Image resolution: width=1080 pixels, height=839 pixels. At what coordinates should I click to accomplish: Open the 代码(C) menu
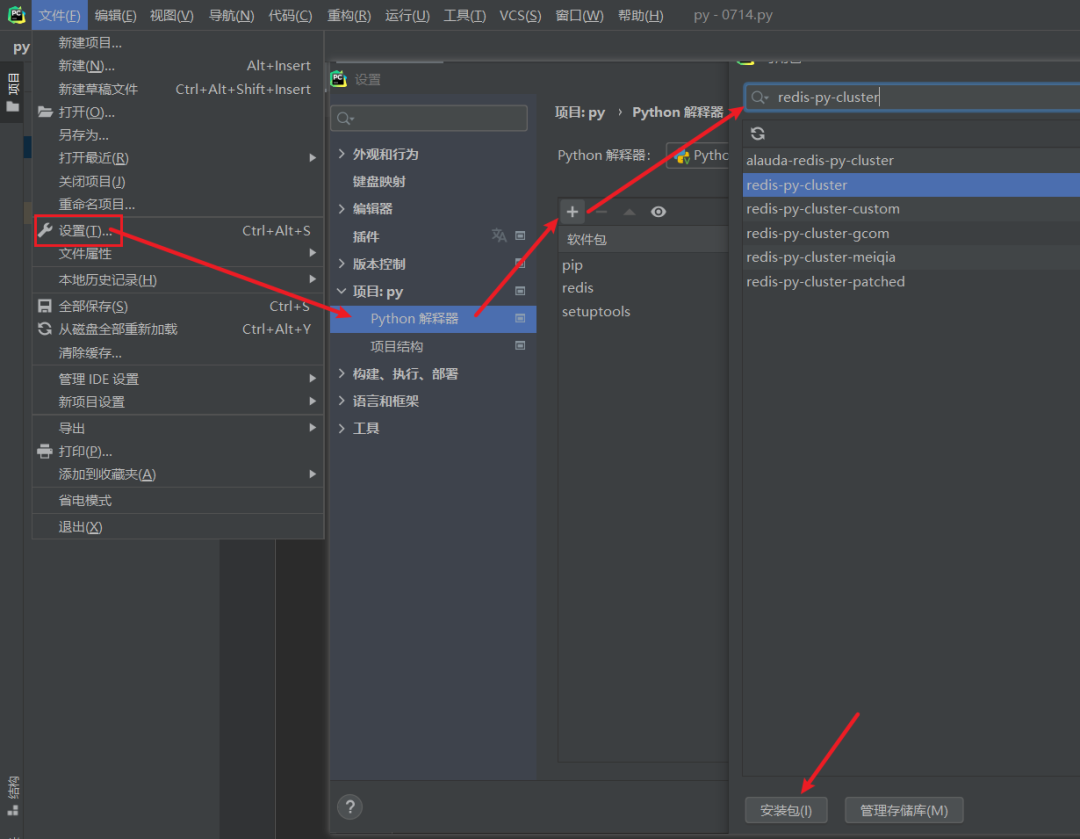(x=290, y=15)
